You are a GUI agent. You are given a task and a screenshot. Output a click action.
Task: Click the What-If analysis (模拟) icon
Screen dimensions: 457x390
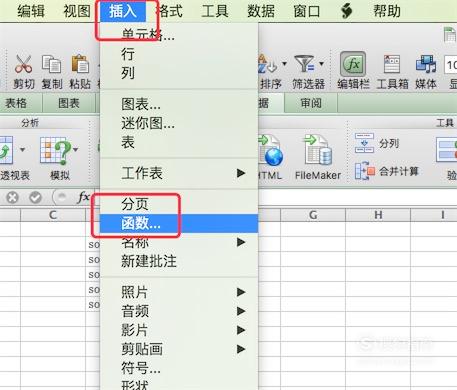tap(55, 151)
